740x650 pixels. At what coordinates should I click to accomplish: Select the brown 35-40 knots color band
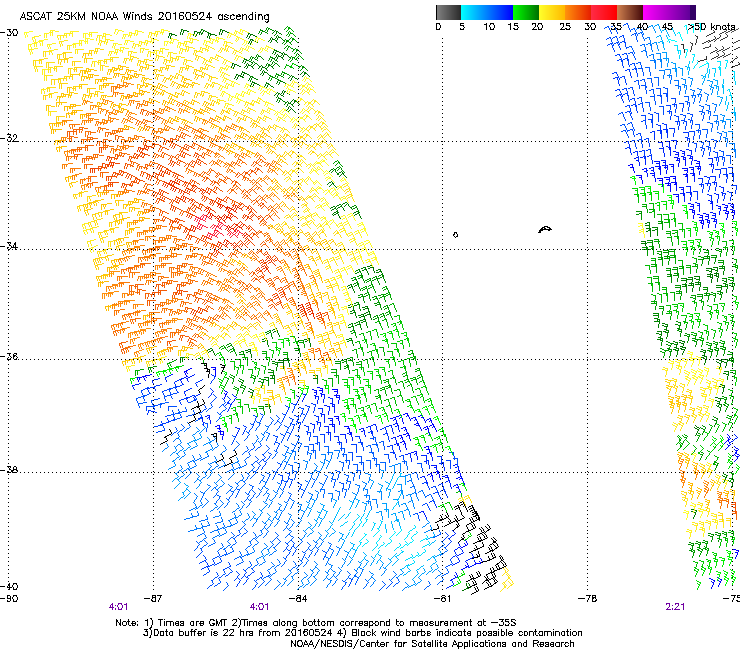630,12
